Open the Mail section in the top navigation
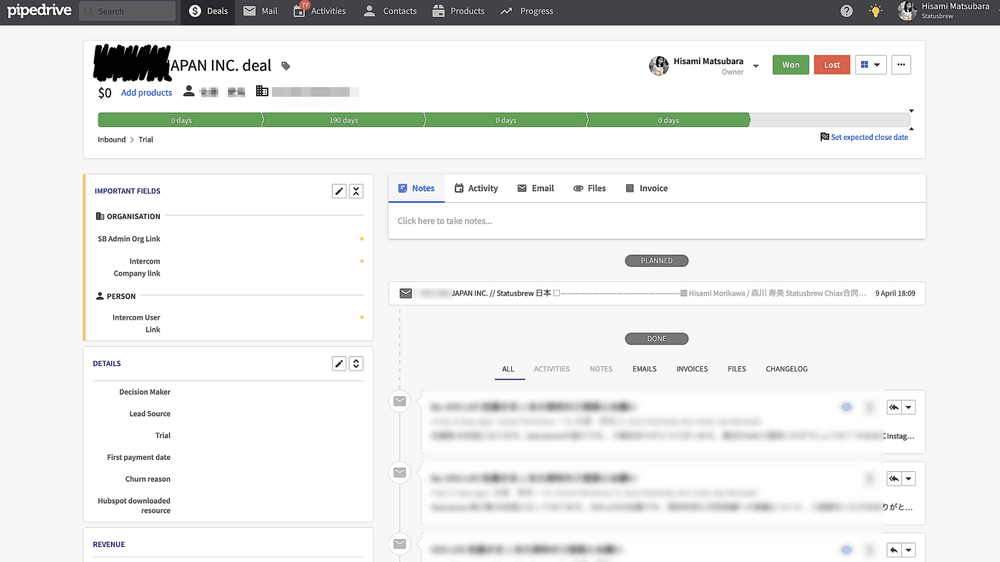 [261, 11]
